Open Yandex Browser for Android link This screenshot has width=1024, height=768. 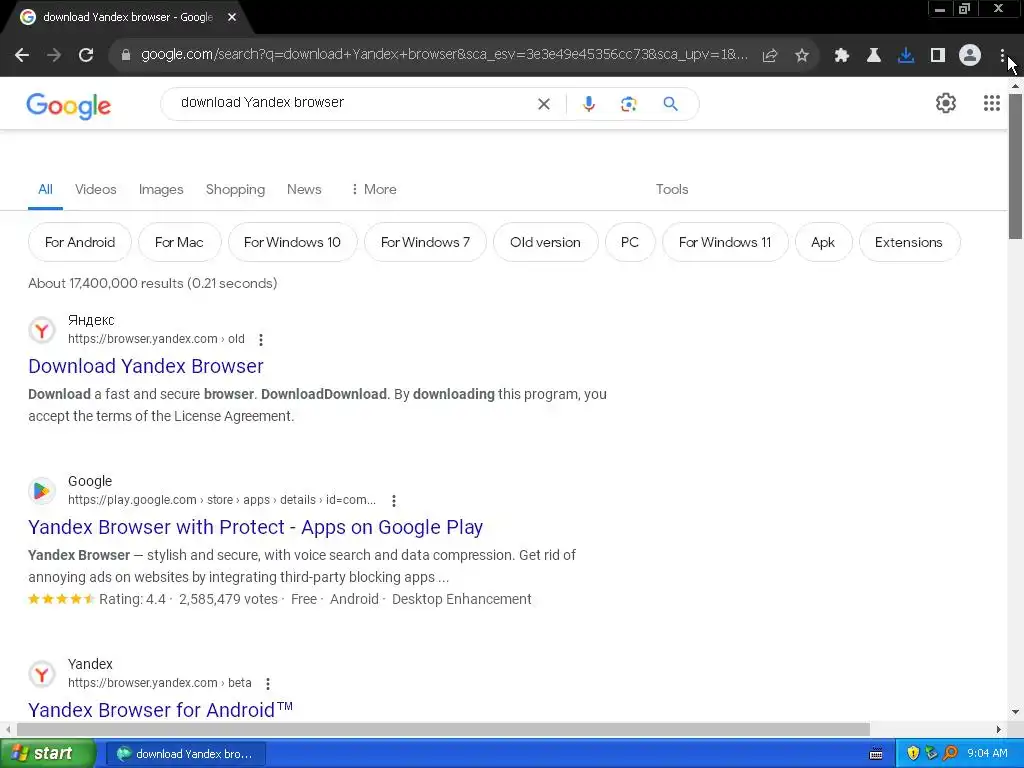(x=161, y=709)
